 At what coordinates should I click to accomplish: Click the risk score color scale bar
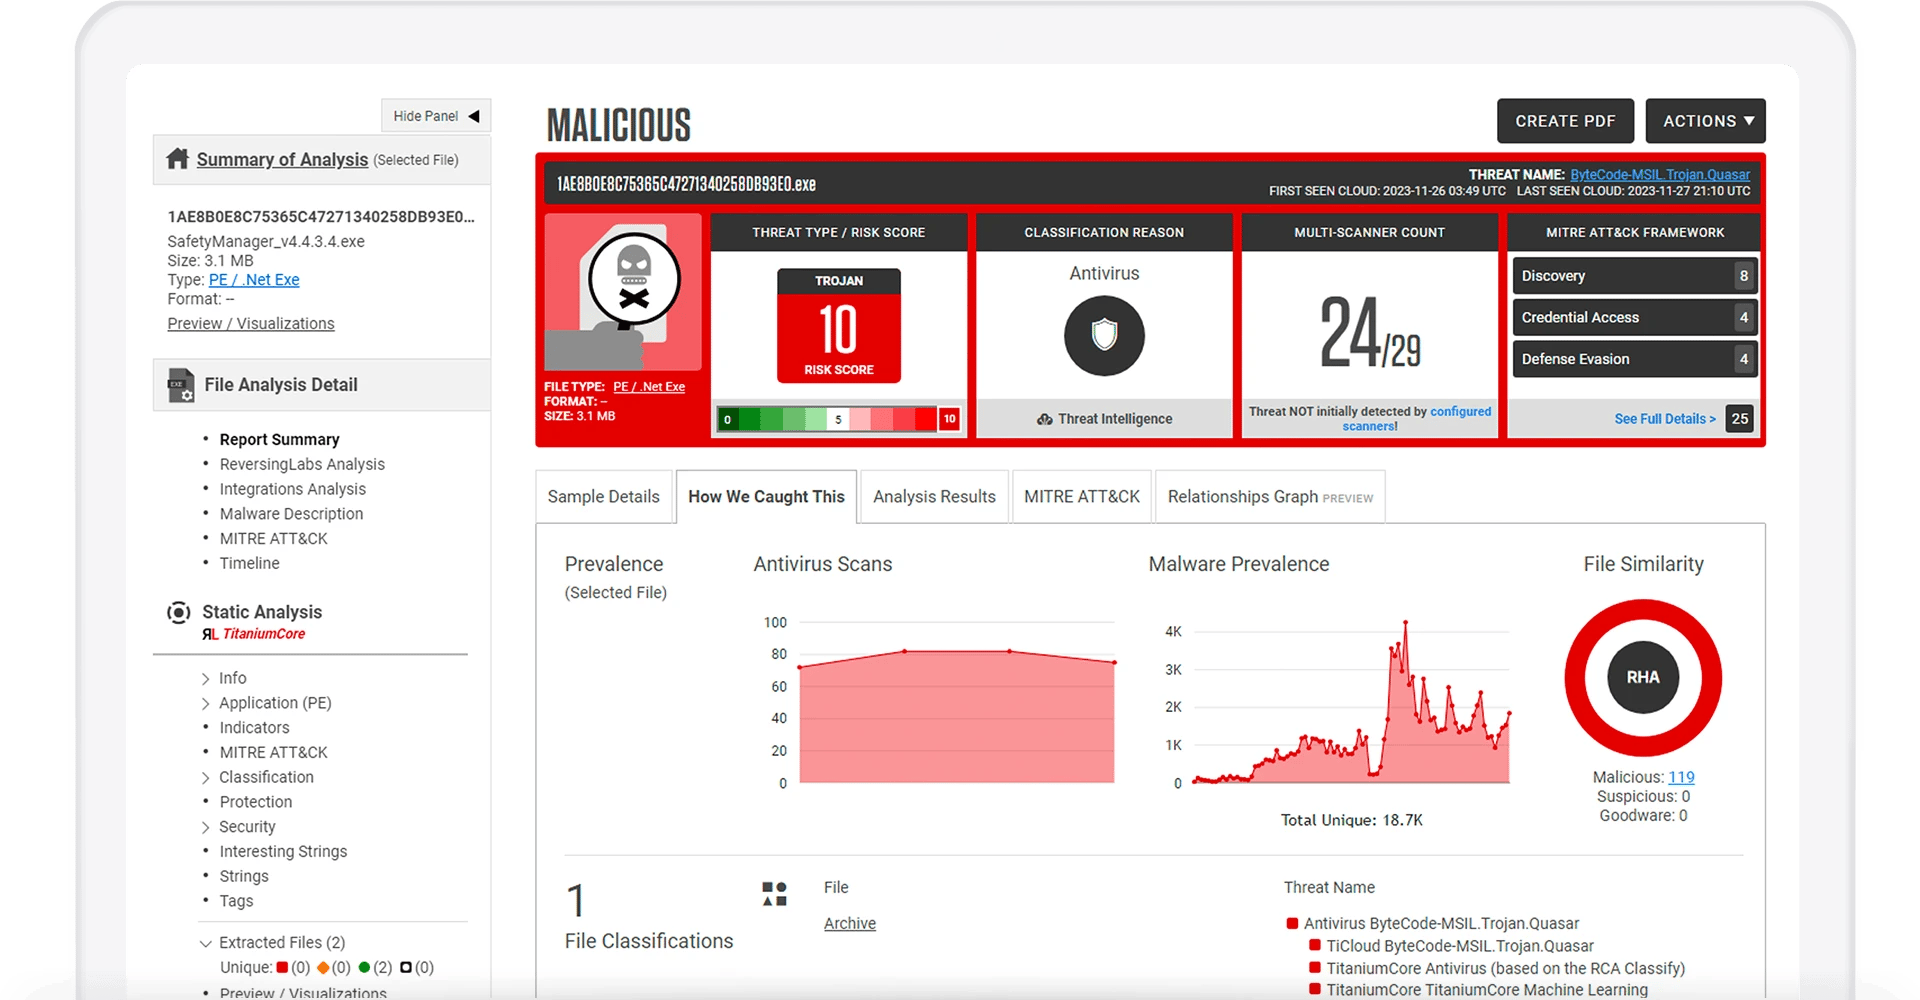[838, 419]
